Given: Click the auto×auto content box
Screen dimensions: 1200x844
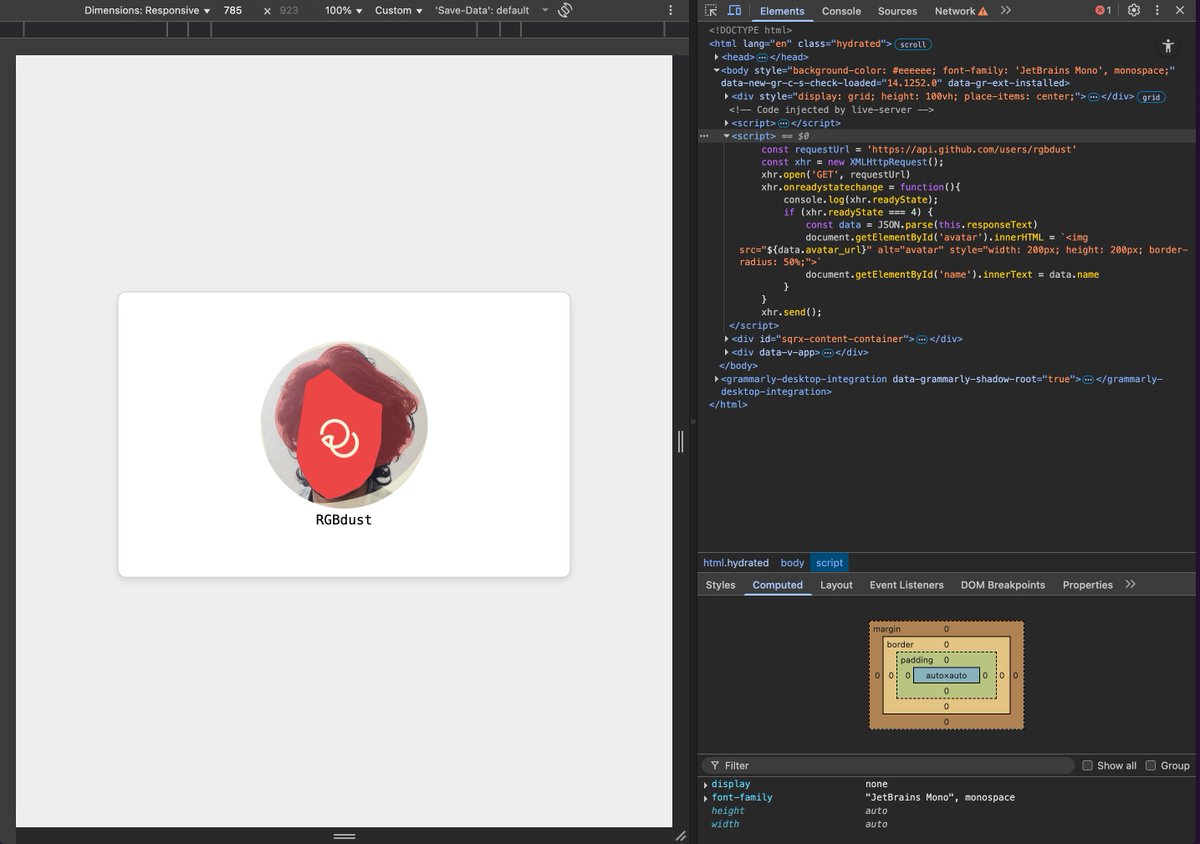Looking at the screenshot, I should (x=946, y=676).
